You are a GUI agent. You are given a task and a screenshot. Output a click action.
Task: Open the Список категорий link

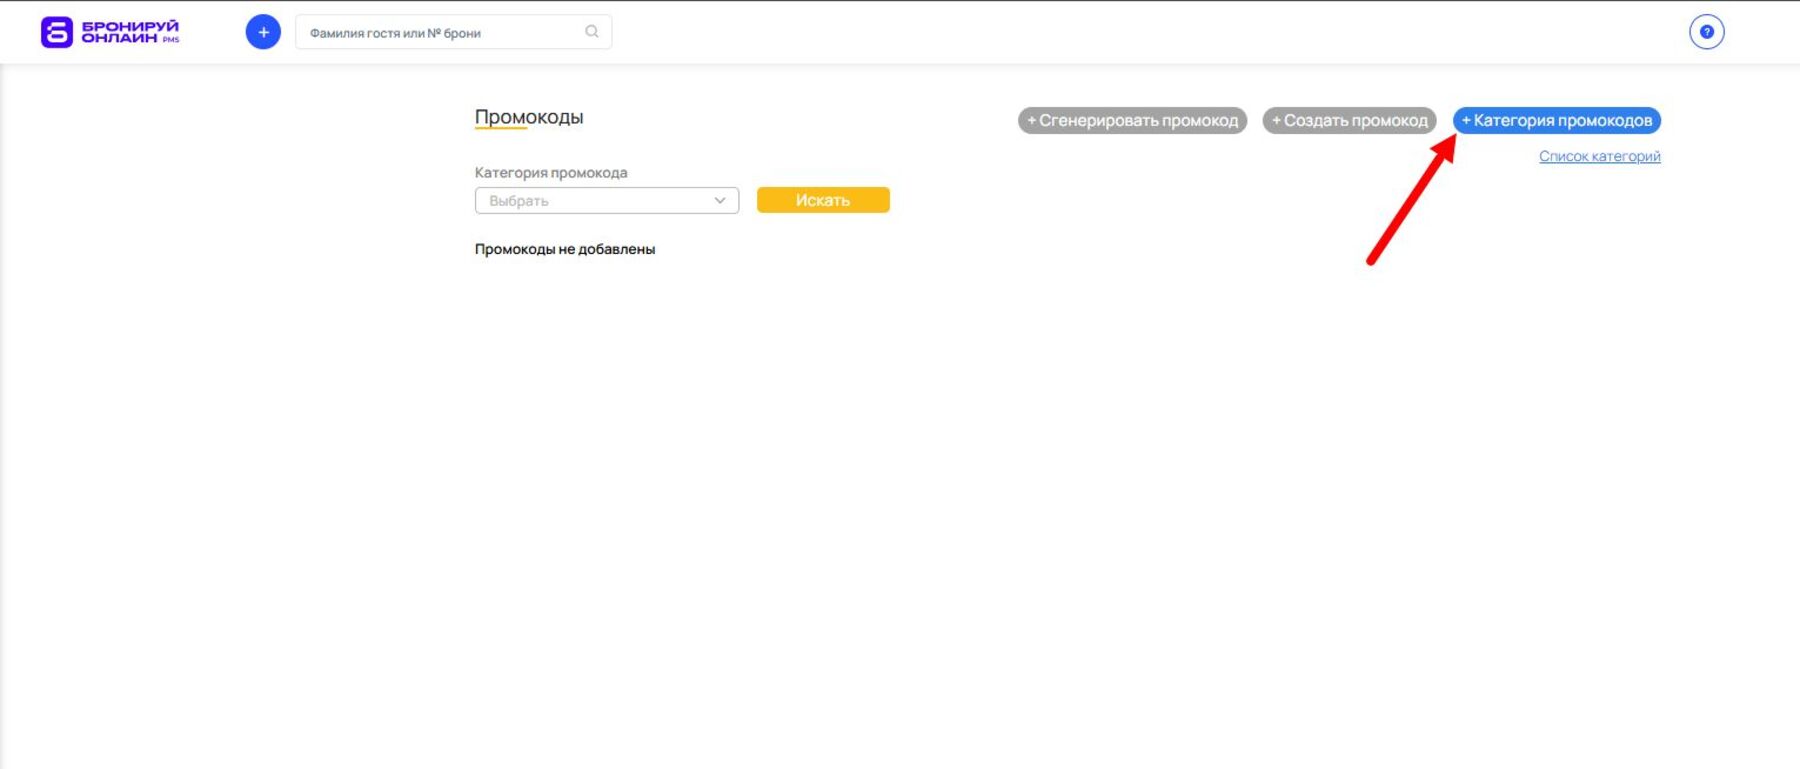tap(1599, 156)
